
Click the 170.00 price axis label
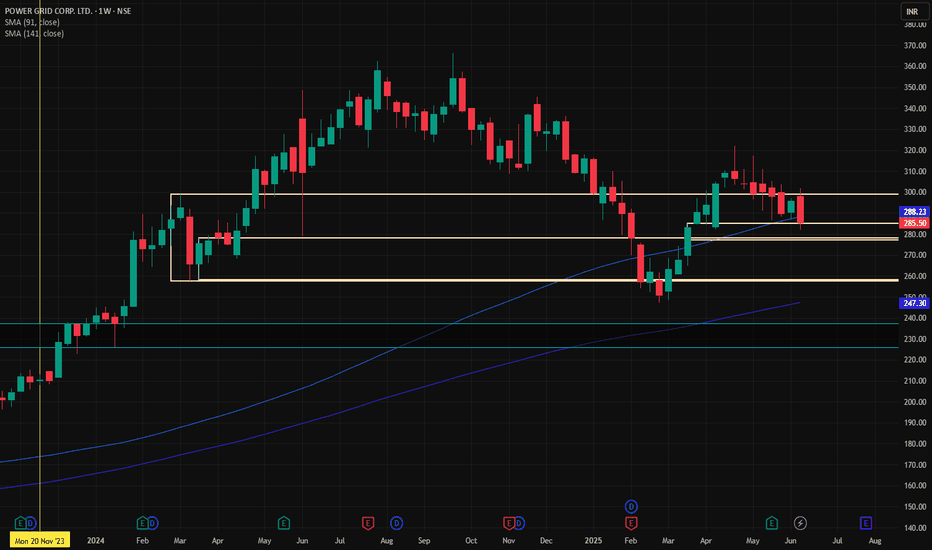(914, 465)
